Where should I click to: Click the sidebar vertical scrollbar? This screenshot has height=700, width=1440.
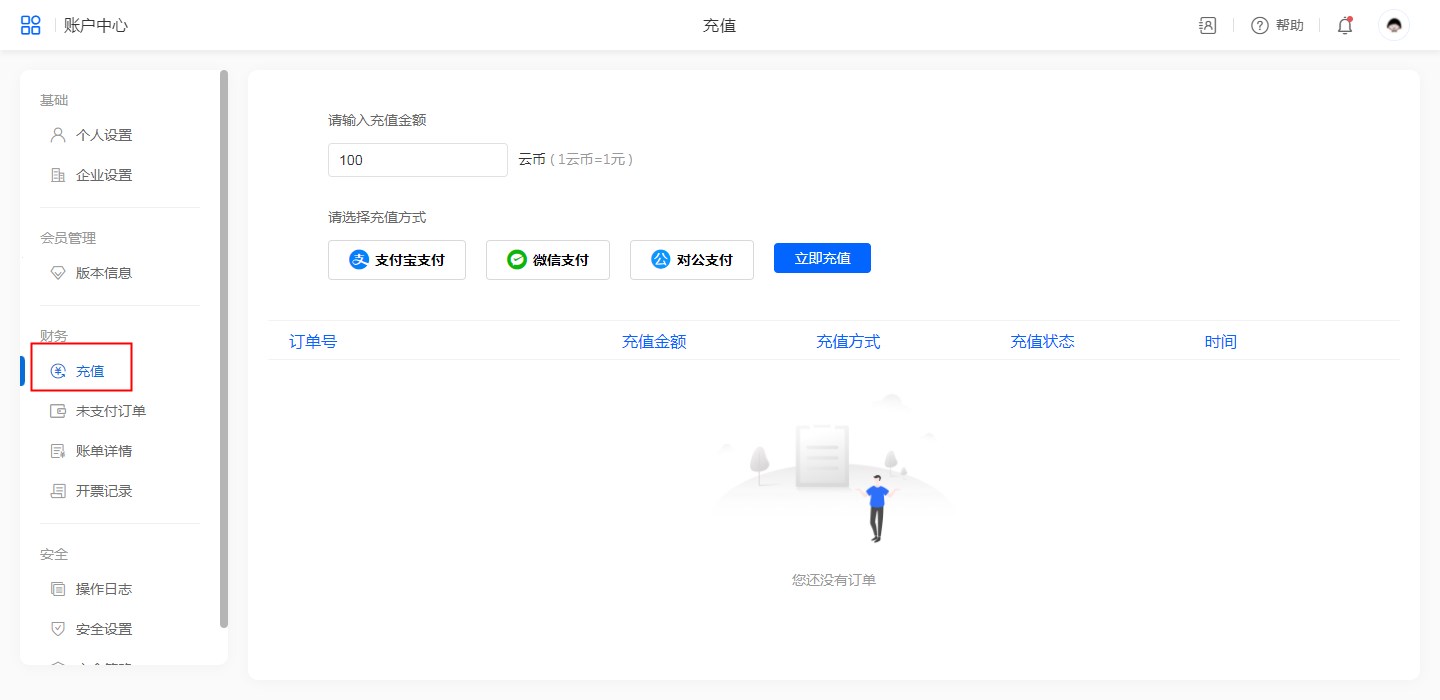[224, 348]
